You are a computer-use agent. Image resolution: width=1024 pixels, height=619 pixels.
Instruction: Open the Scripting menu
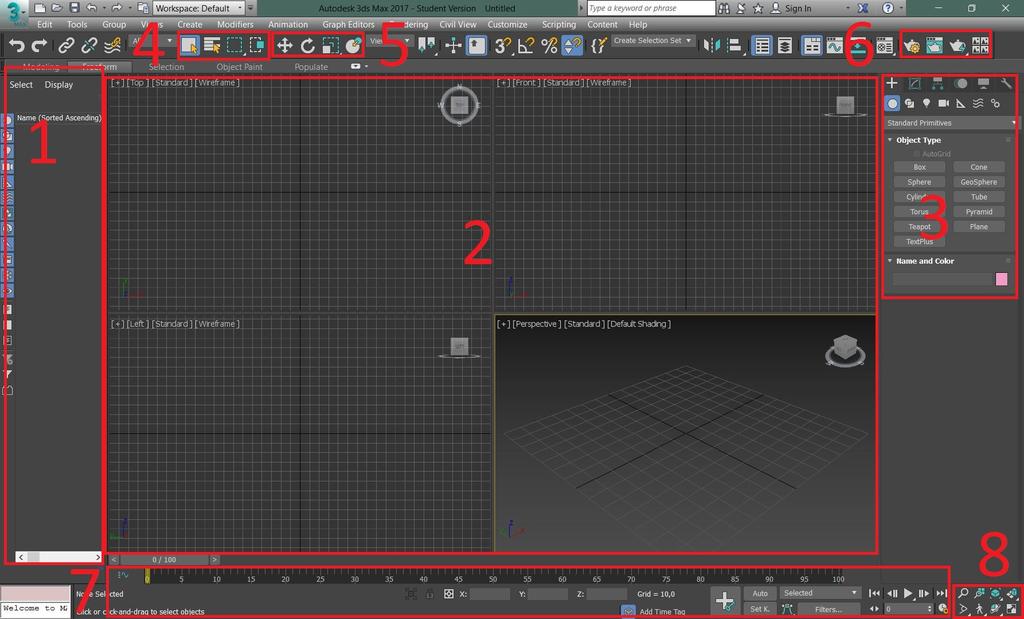(559, 24)
